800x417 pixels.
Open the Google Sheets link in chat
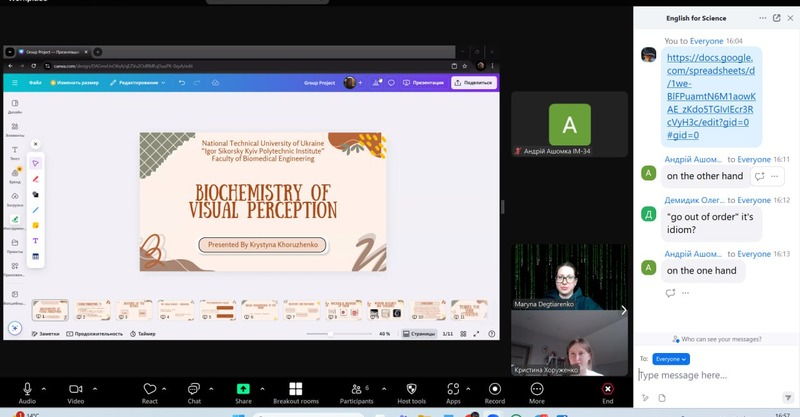(x=711, y=96)
